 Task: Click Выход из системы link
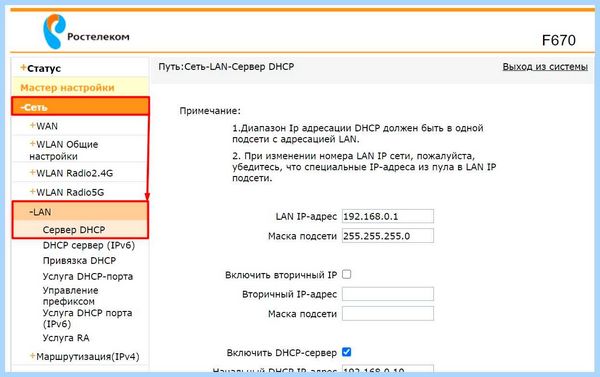point(545,67)
